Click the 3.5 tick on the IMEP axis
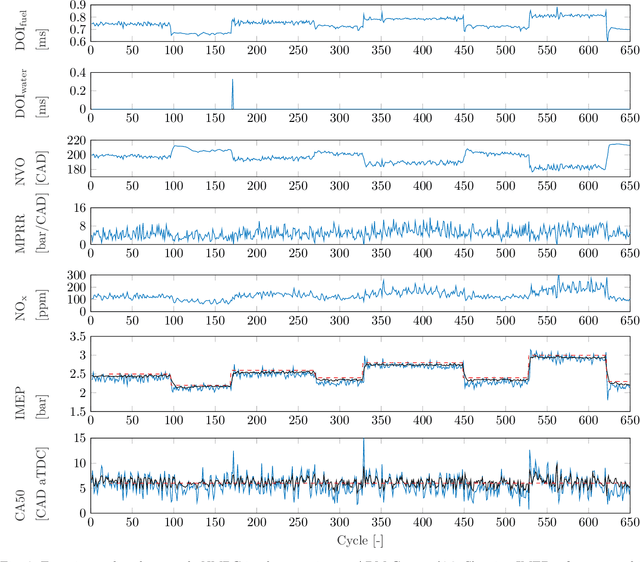Viewport: 640px width, 562px height. point(78,337)
